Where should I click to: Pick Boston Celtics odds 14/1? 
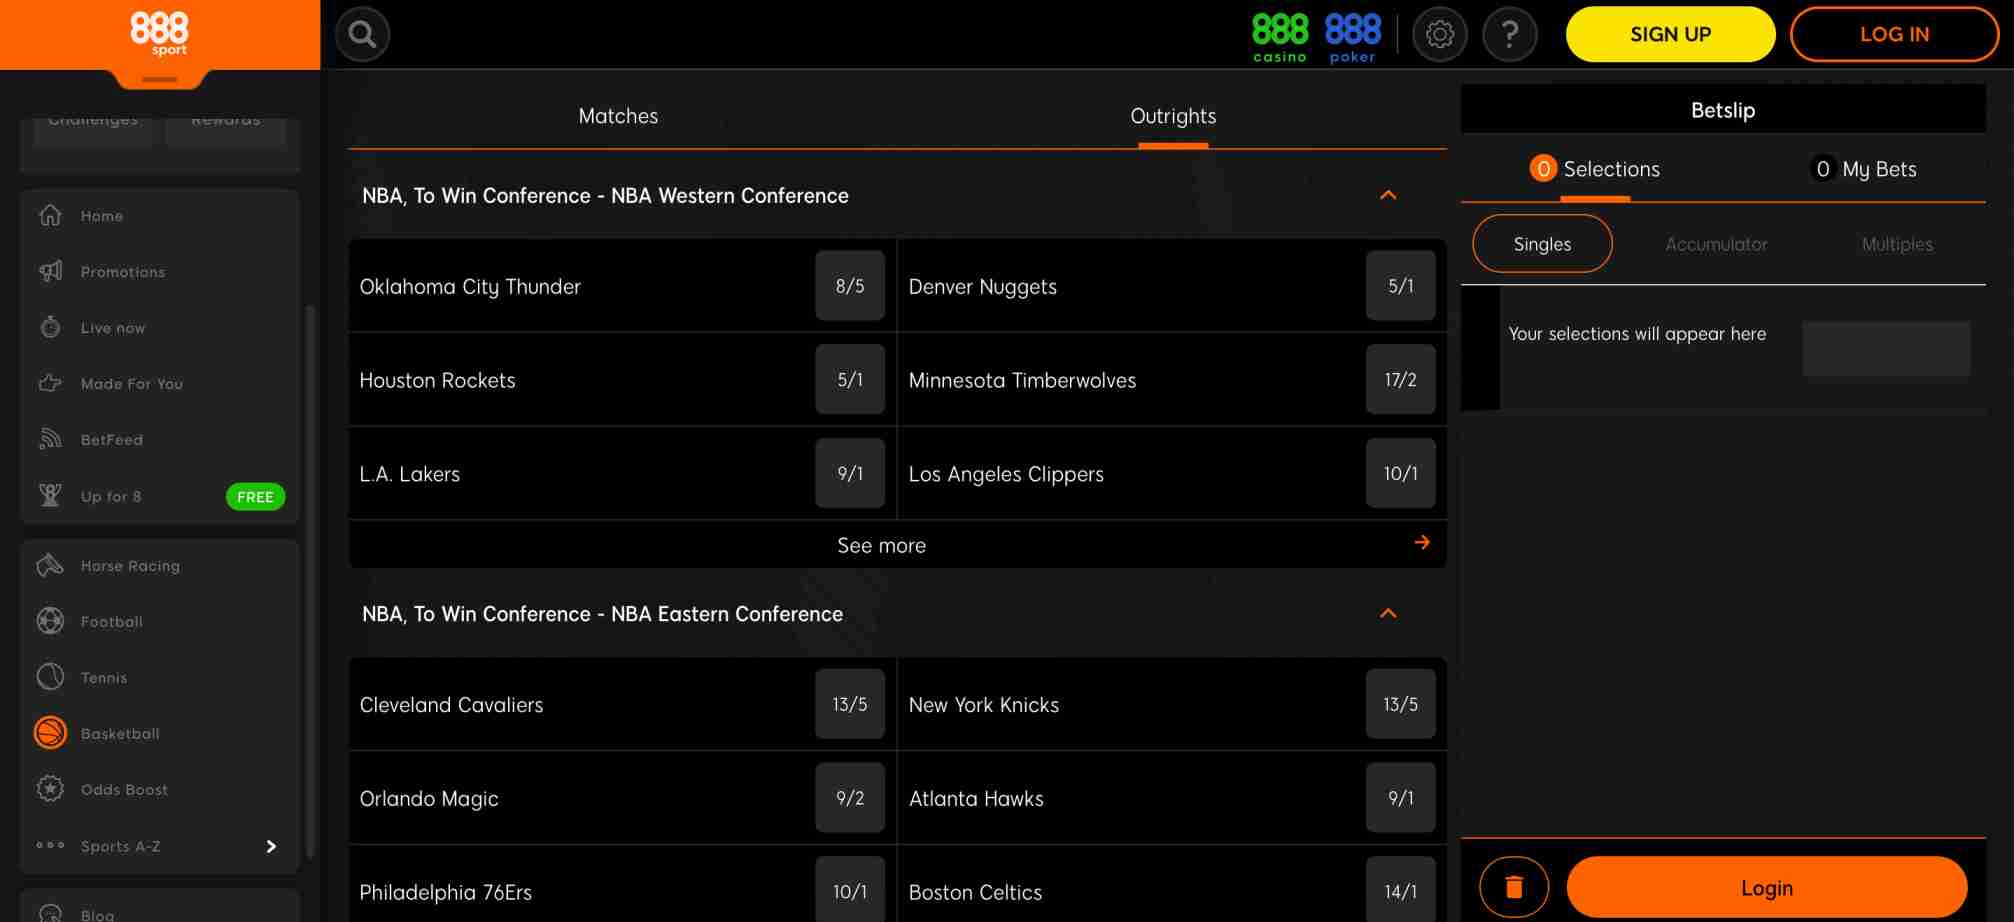[1400, 890]
